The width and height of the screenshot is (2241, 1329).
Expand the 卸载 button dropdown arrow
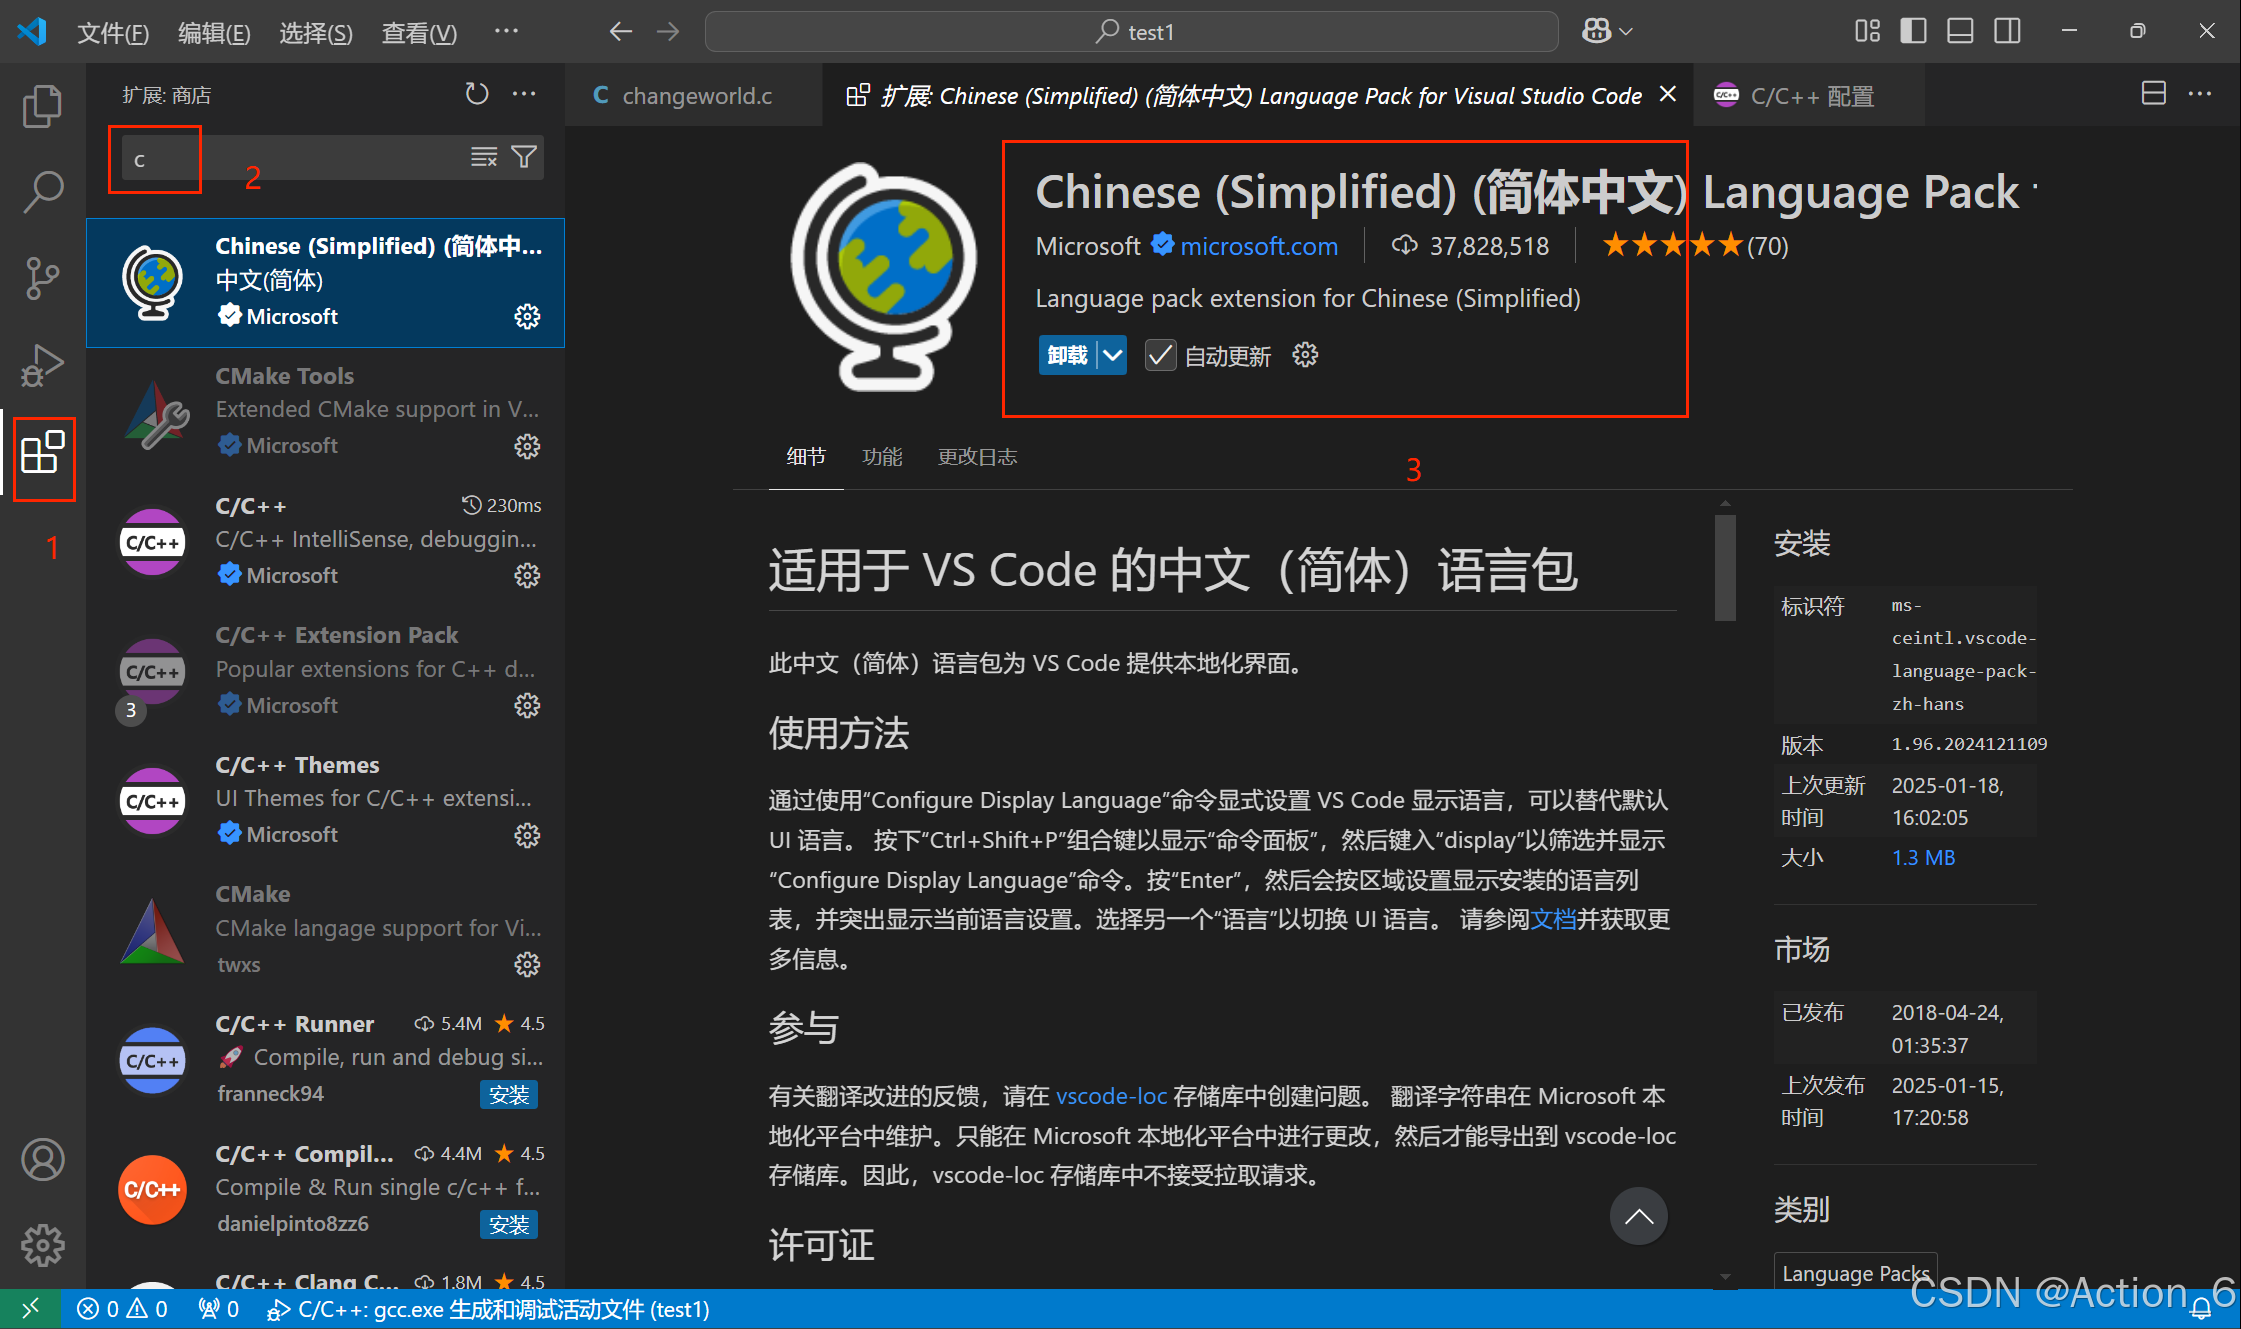(x=1112, y=356)
